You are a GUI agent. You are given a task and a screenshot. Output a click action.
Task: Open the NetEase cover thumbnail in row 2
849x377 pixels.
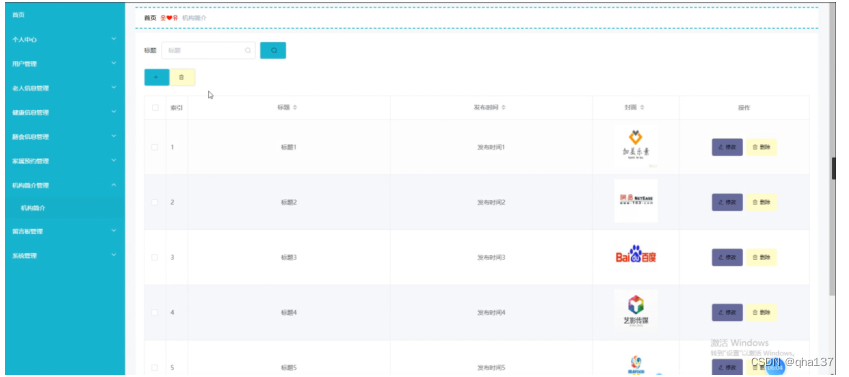(x=636, y=201)
